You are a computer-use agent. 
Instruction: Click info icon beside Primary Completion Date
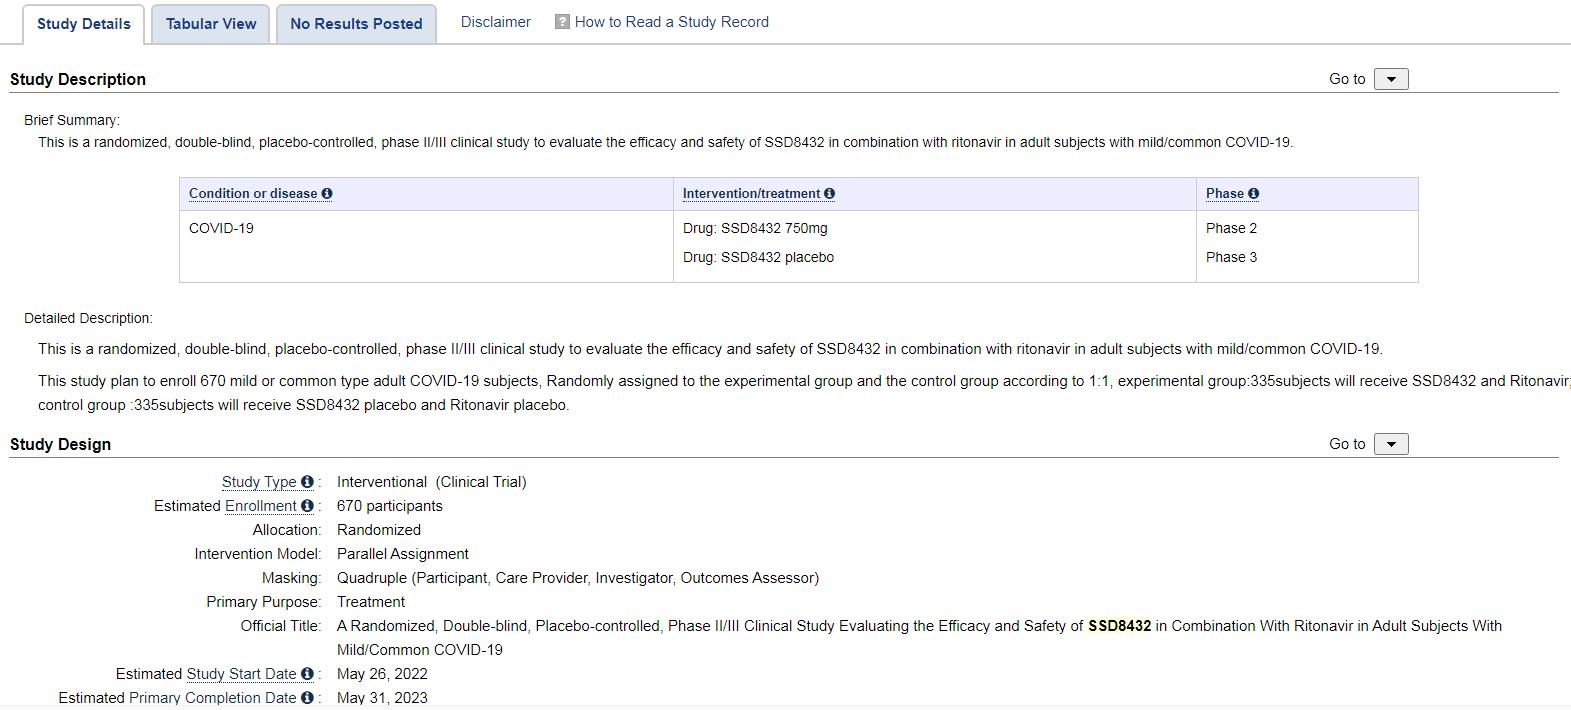[x=307, y=698]
